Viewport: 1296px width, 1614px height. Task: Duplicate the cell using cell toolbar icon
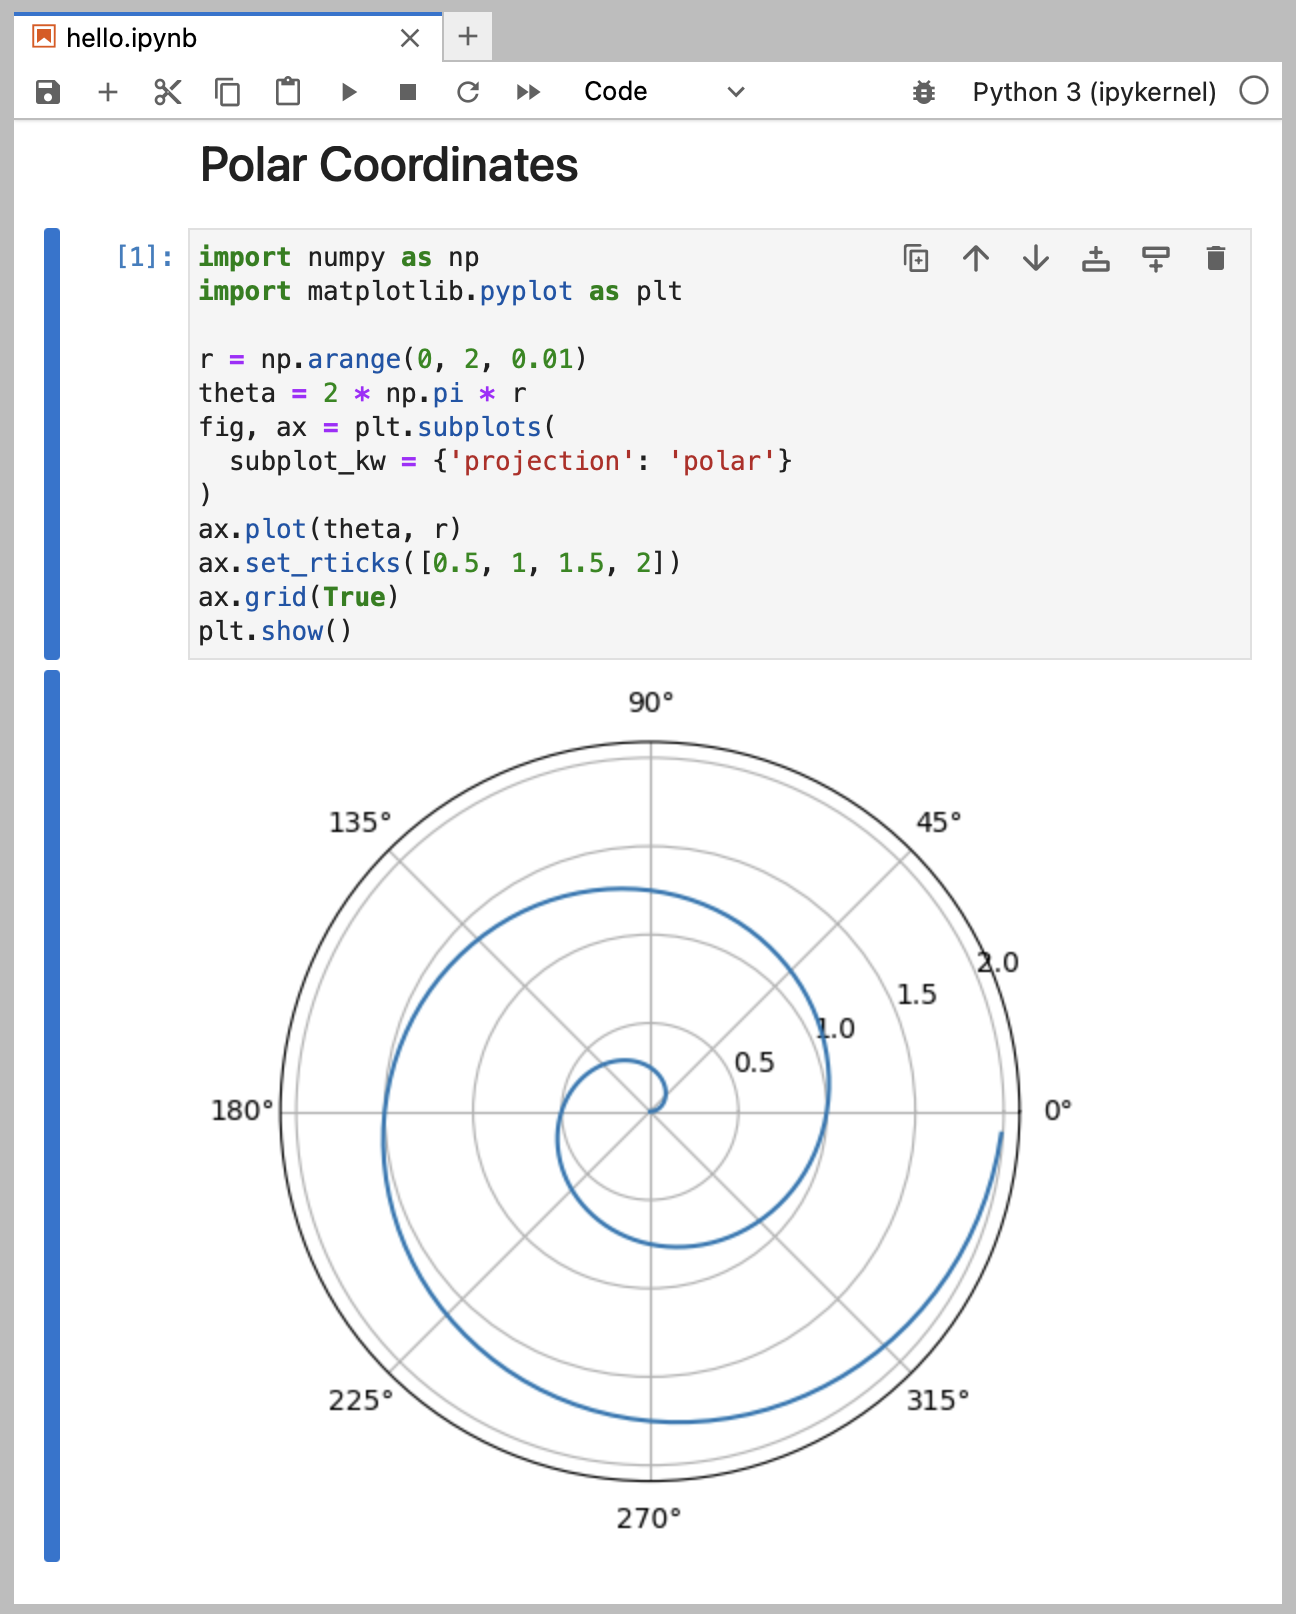click(916, 259)
